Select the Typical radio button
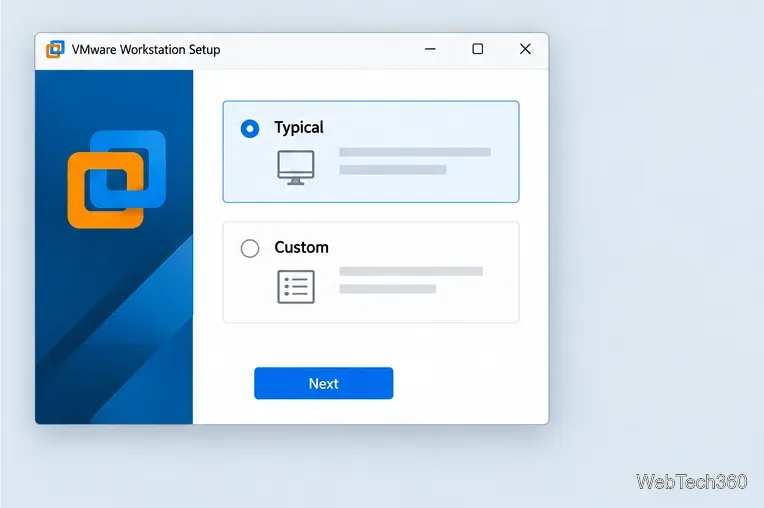The image size is (764, 508). 250,129
